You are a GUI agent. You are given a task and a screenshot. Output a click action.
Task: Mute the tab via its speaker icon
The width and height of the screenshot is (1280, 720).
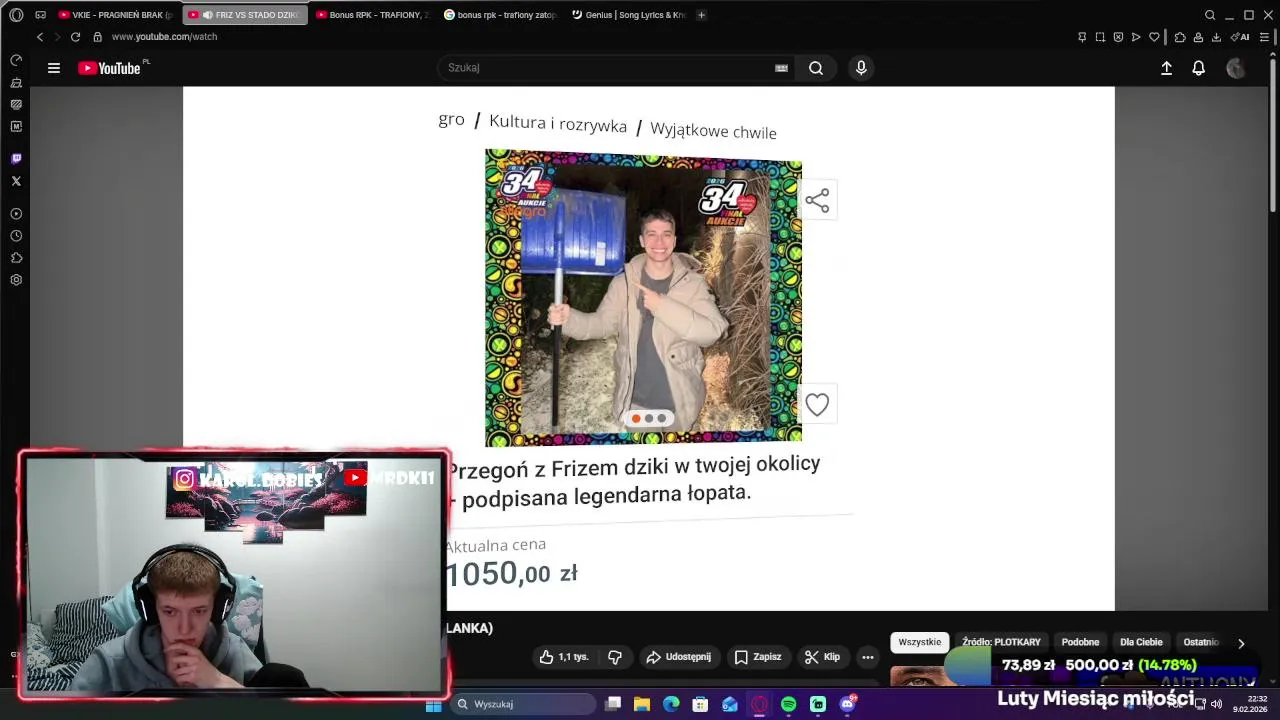click(x=208, y=15)
